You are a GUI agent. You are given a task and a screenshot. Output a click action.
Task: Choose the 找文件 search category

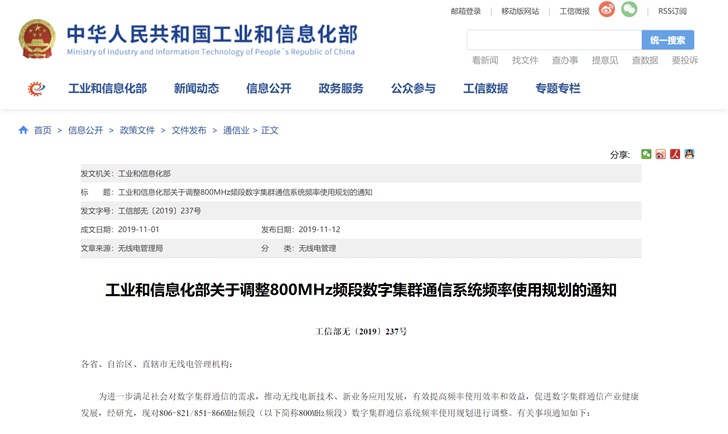525,61
